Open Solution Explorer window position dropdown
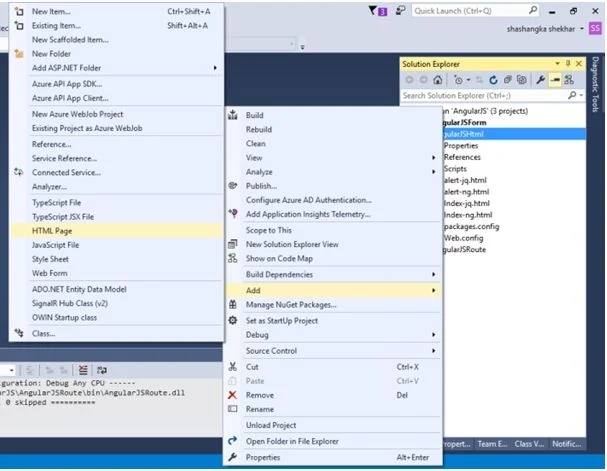 point(557,63)
